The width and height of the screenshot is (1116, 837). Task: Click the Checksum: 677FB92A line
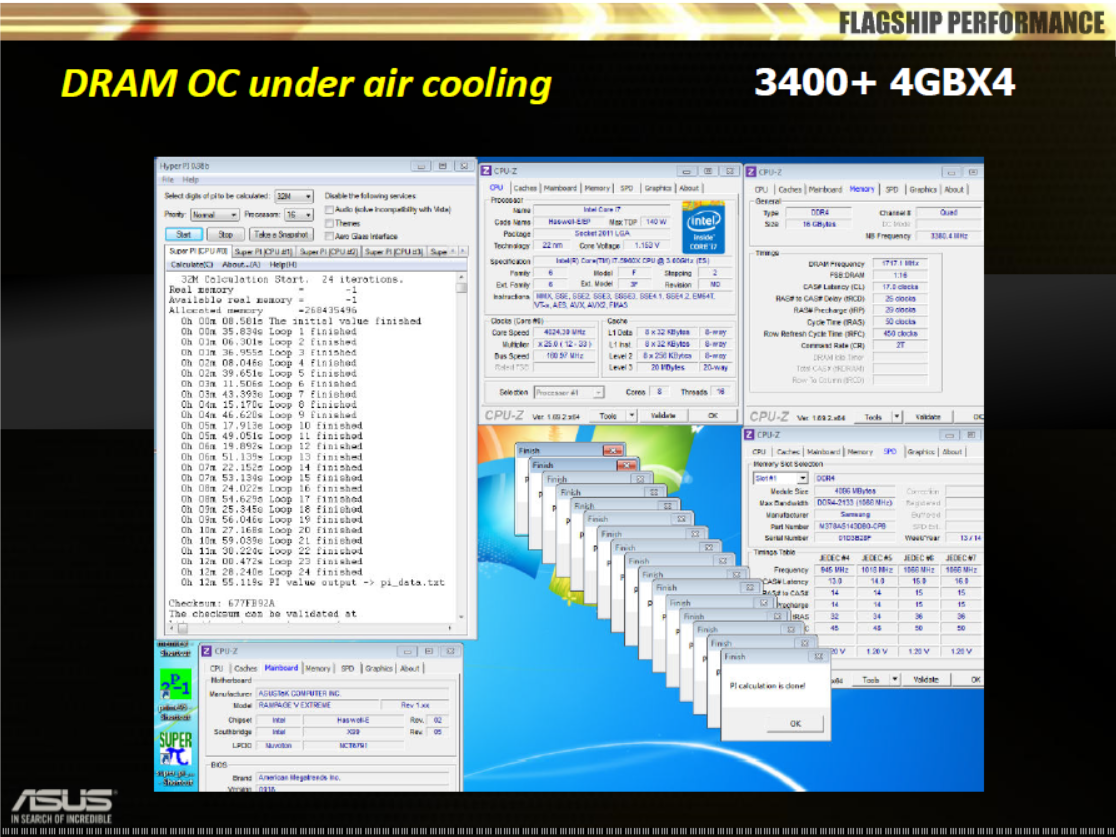click(221, 603)
